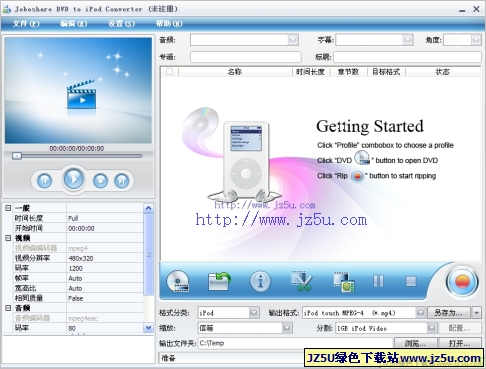The height and width of the screenshot is (369, 486).
Task: Open the 帮助(H) menu
Action: pyautogui.click(x=169, y=24)
